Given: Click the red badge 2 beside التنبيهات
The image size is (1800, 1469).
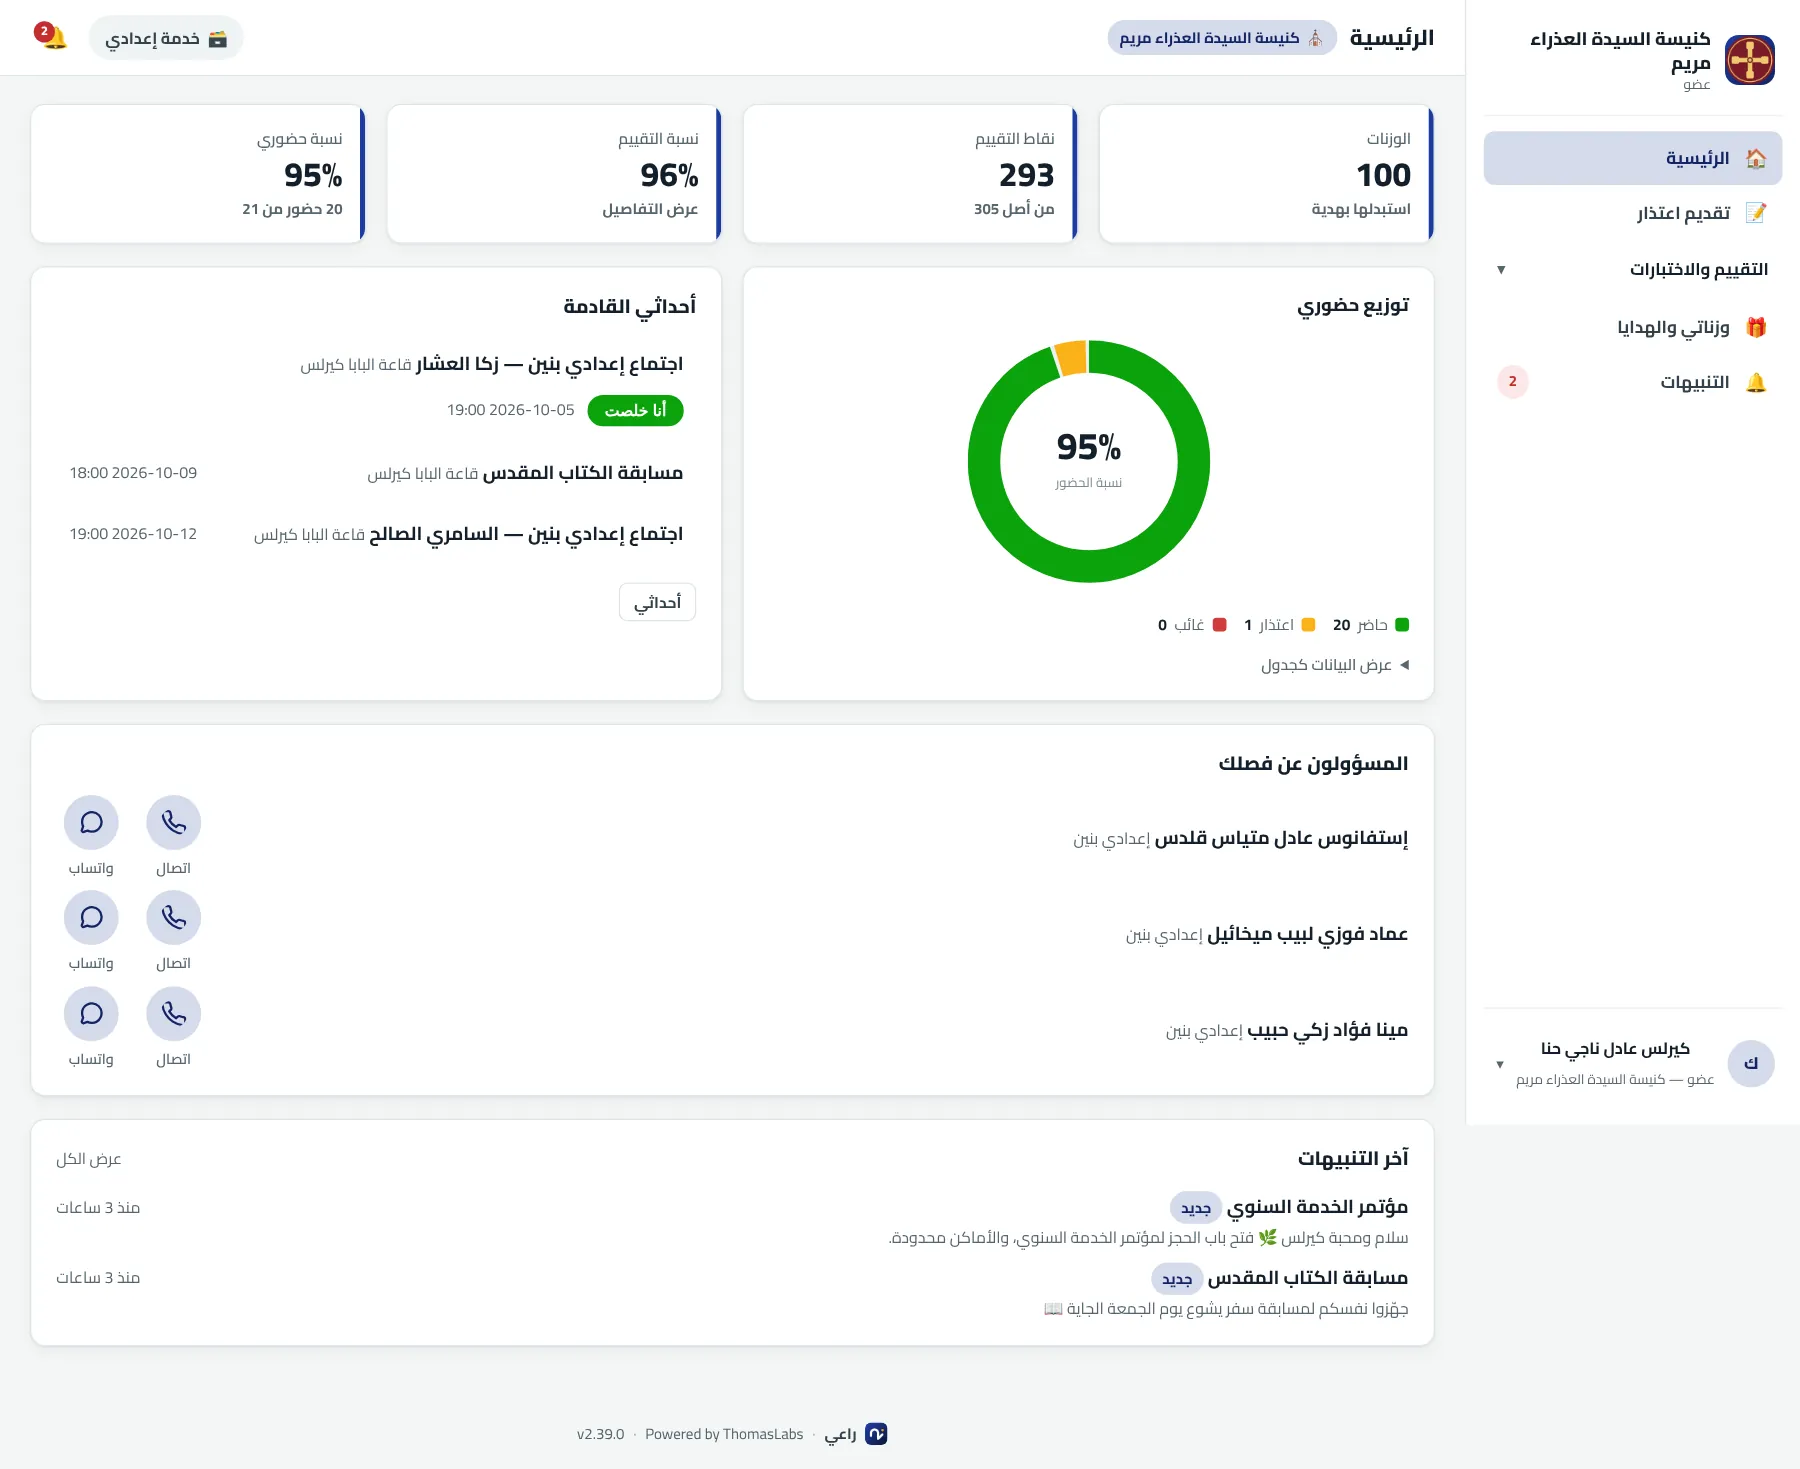Looking at the screenshot, I should click(1513, 382).
